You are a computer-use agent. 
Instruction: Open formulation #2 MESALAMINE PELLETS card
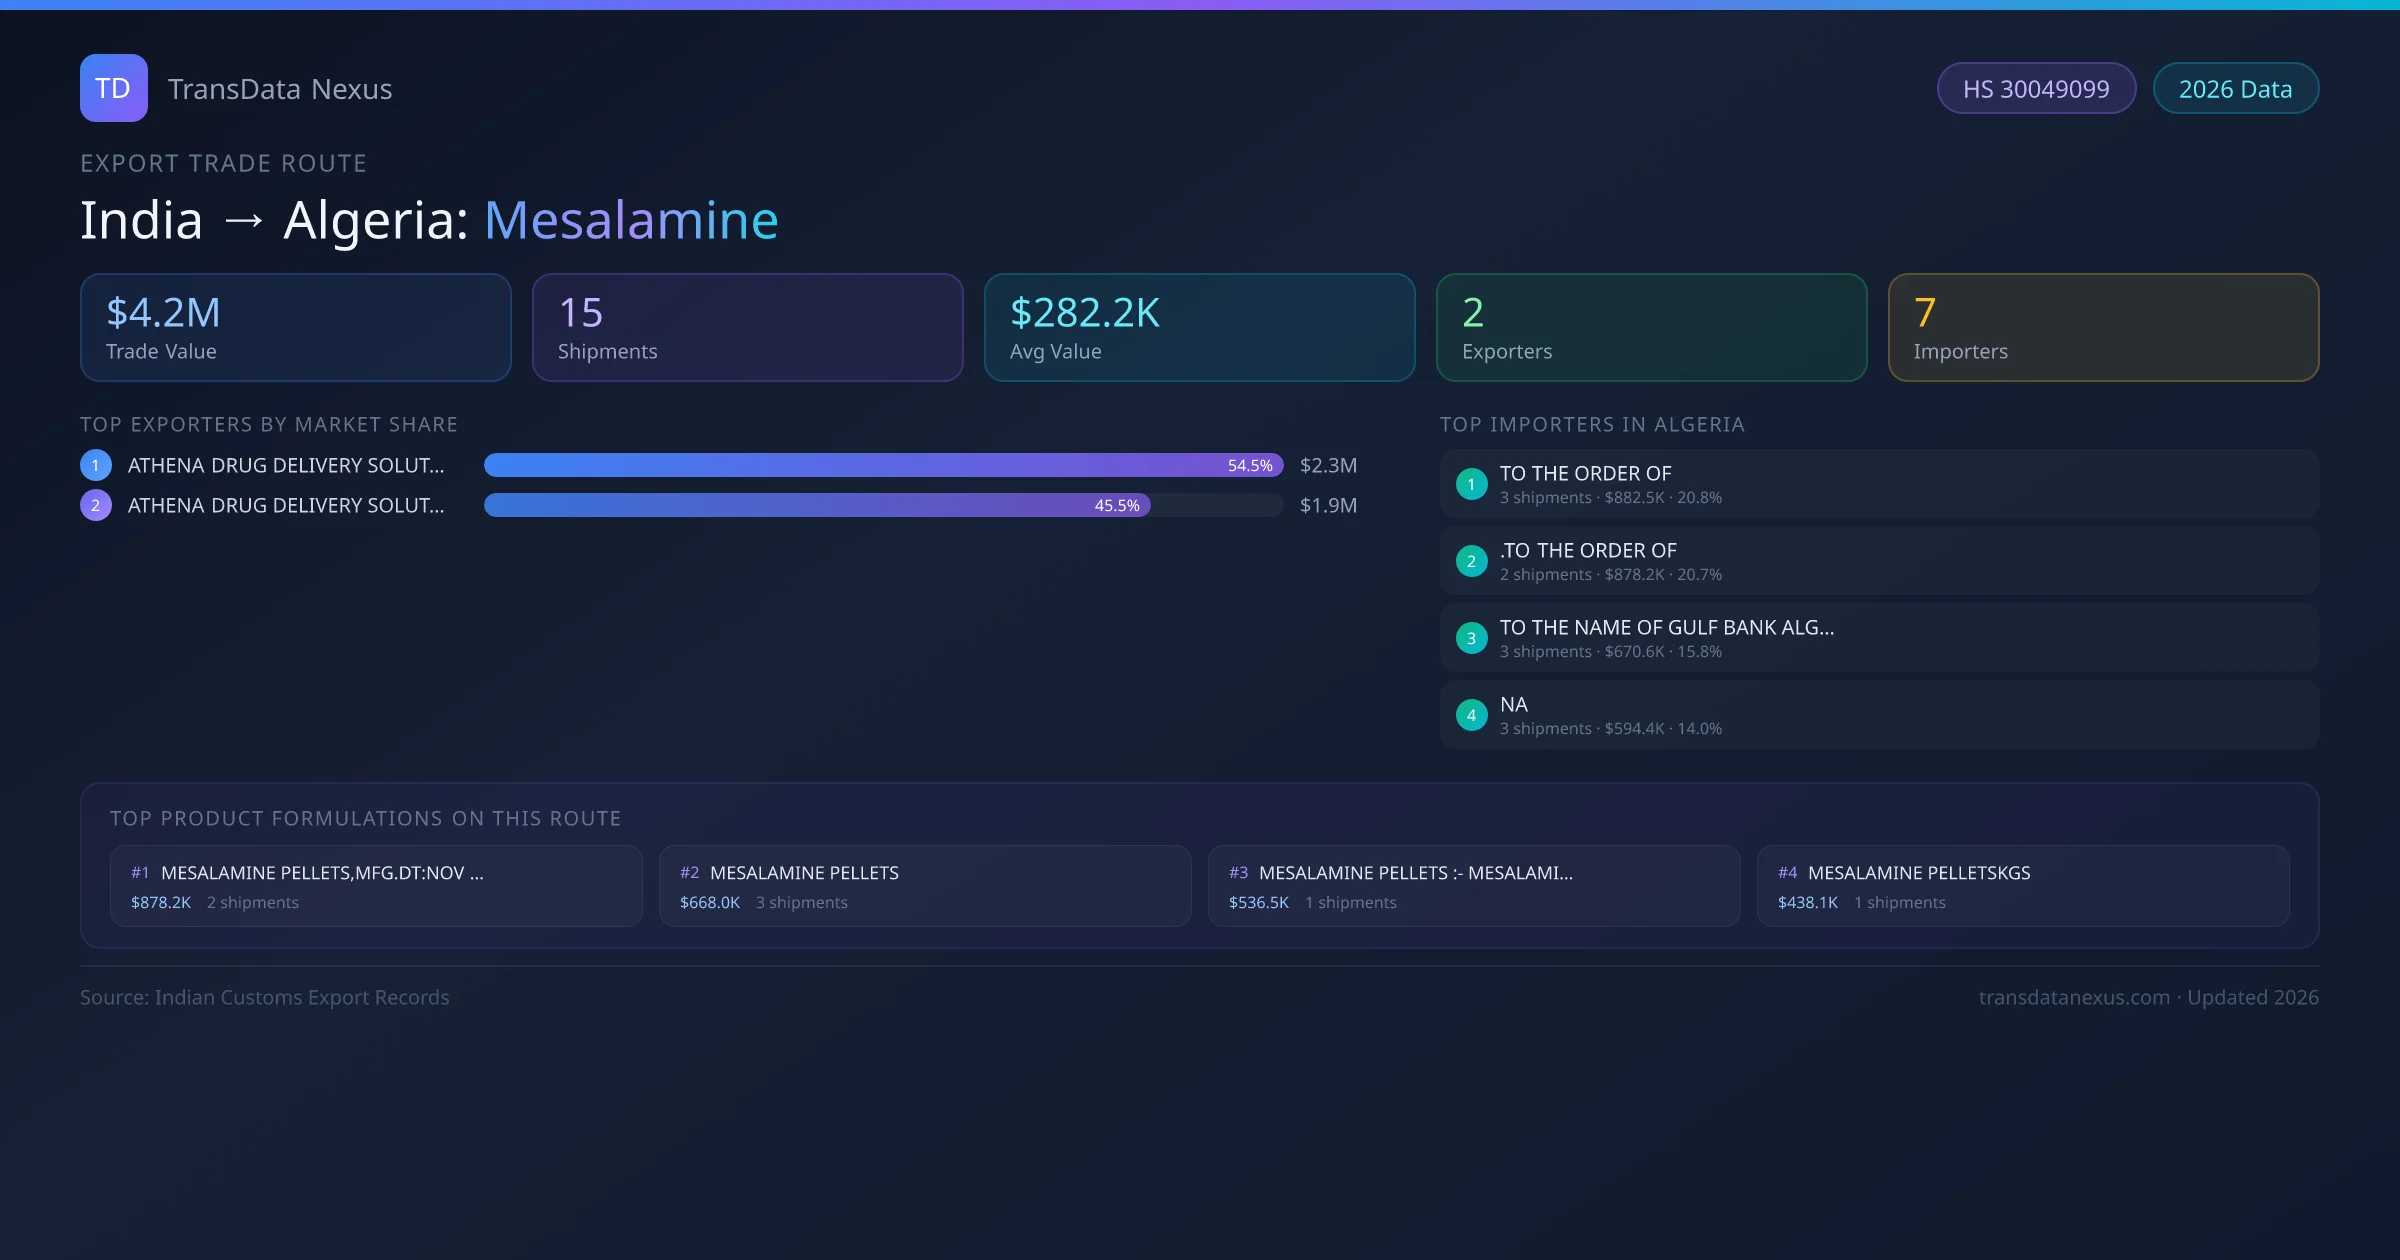coord(925,886)
